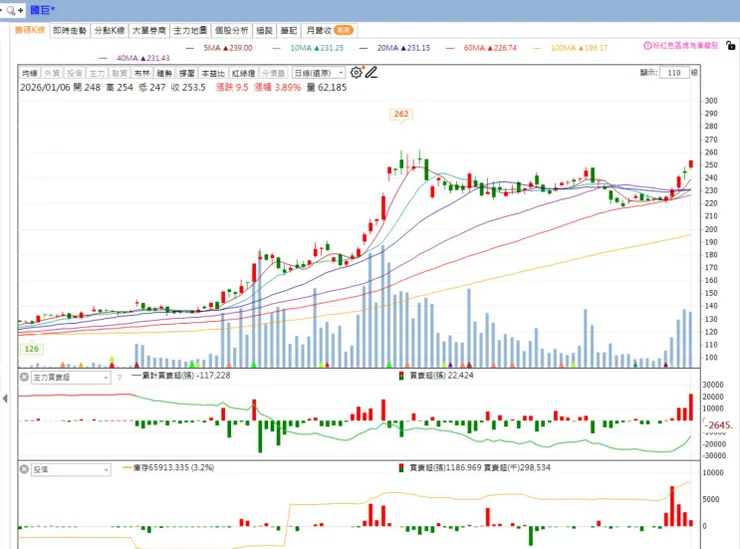740x549 pixels.
Task: Click the unlock padlock icon
Action: tap(730, 45)
